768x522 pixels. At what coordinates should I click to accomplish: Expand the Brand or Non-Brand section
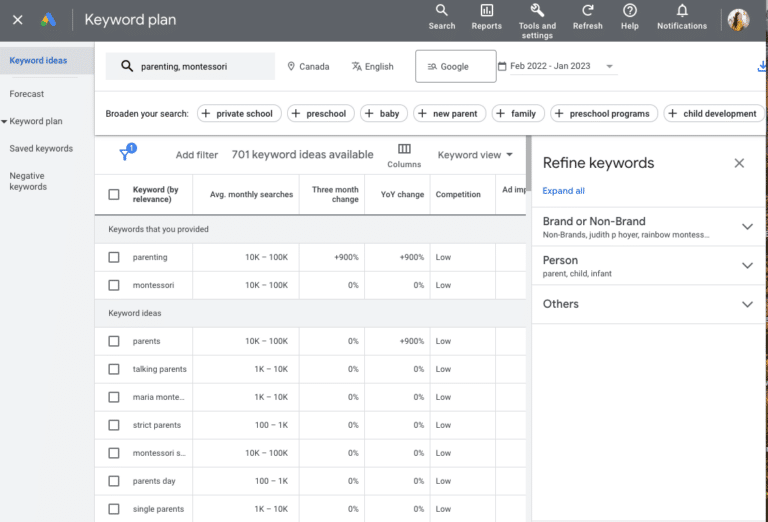pos(746,227)
